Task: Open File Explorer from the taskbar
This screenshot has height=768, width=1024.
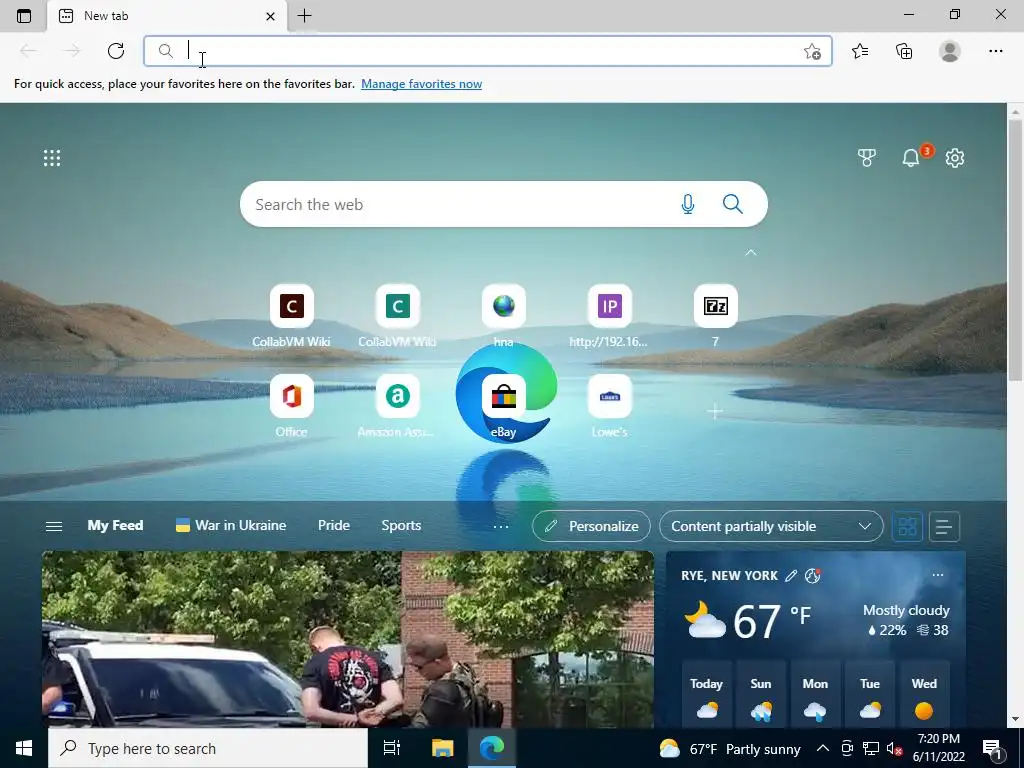Action: pos(442,748)
